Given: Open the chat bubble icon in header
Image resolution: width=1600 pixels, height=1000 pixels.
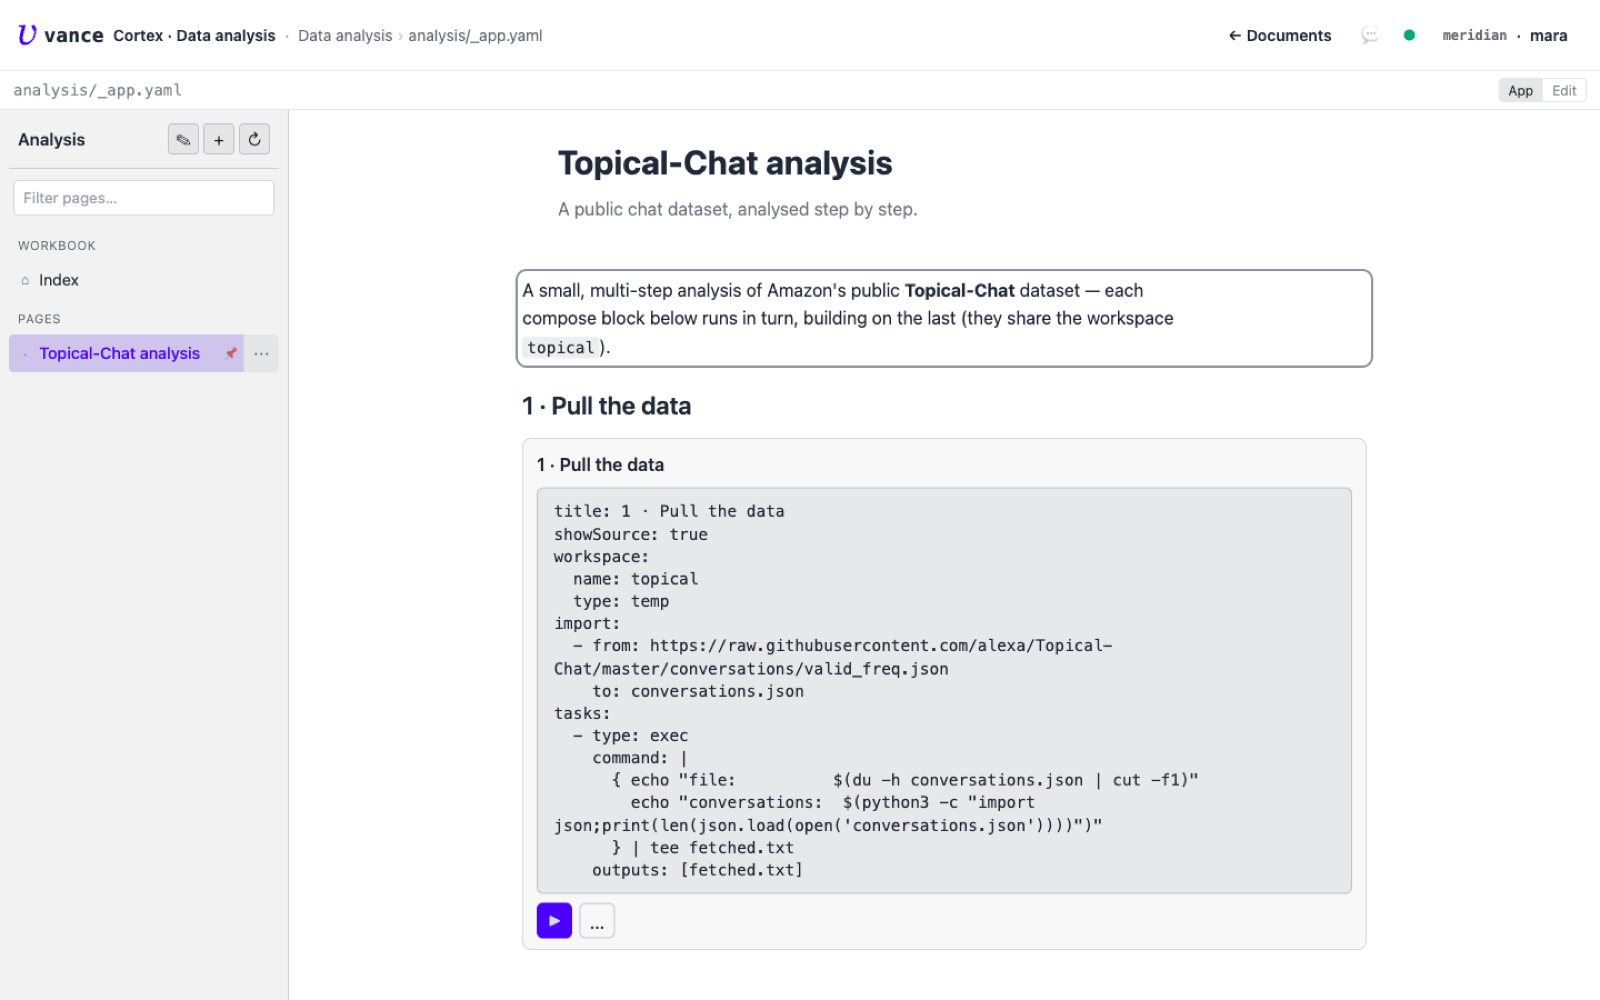Looking at the screenshot, I should 1370,36.
